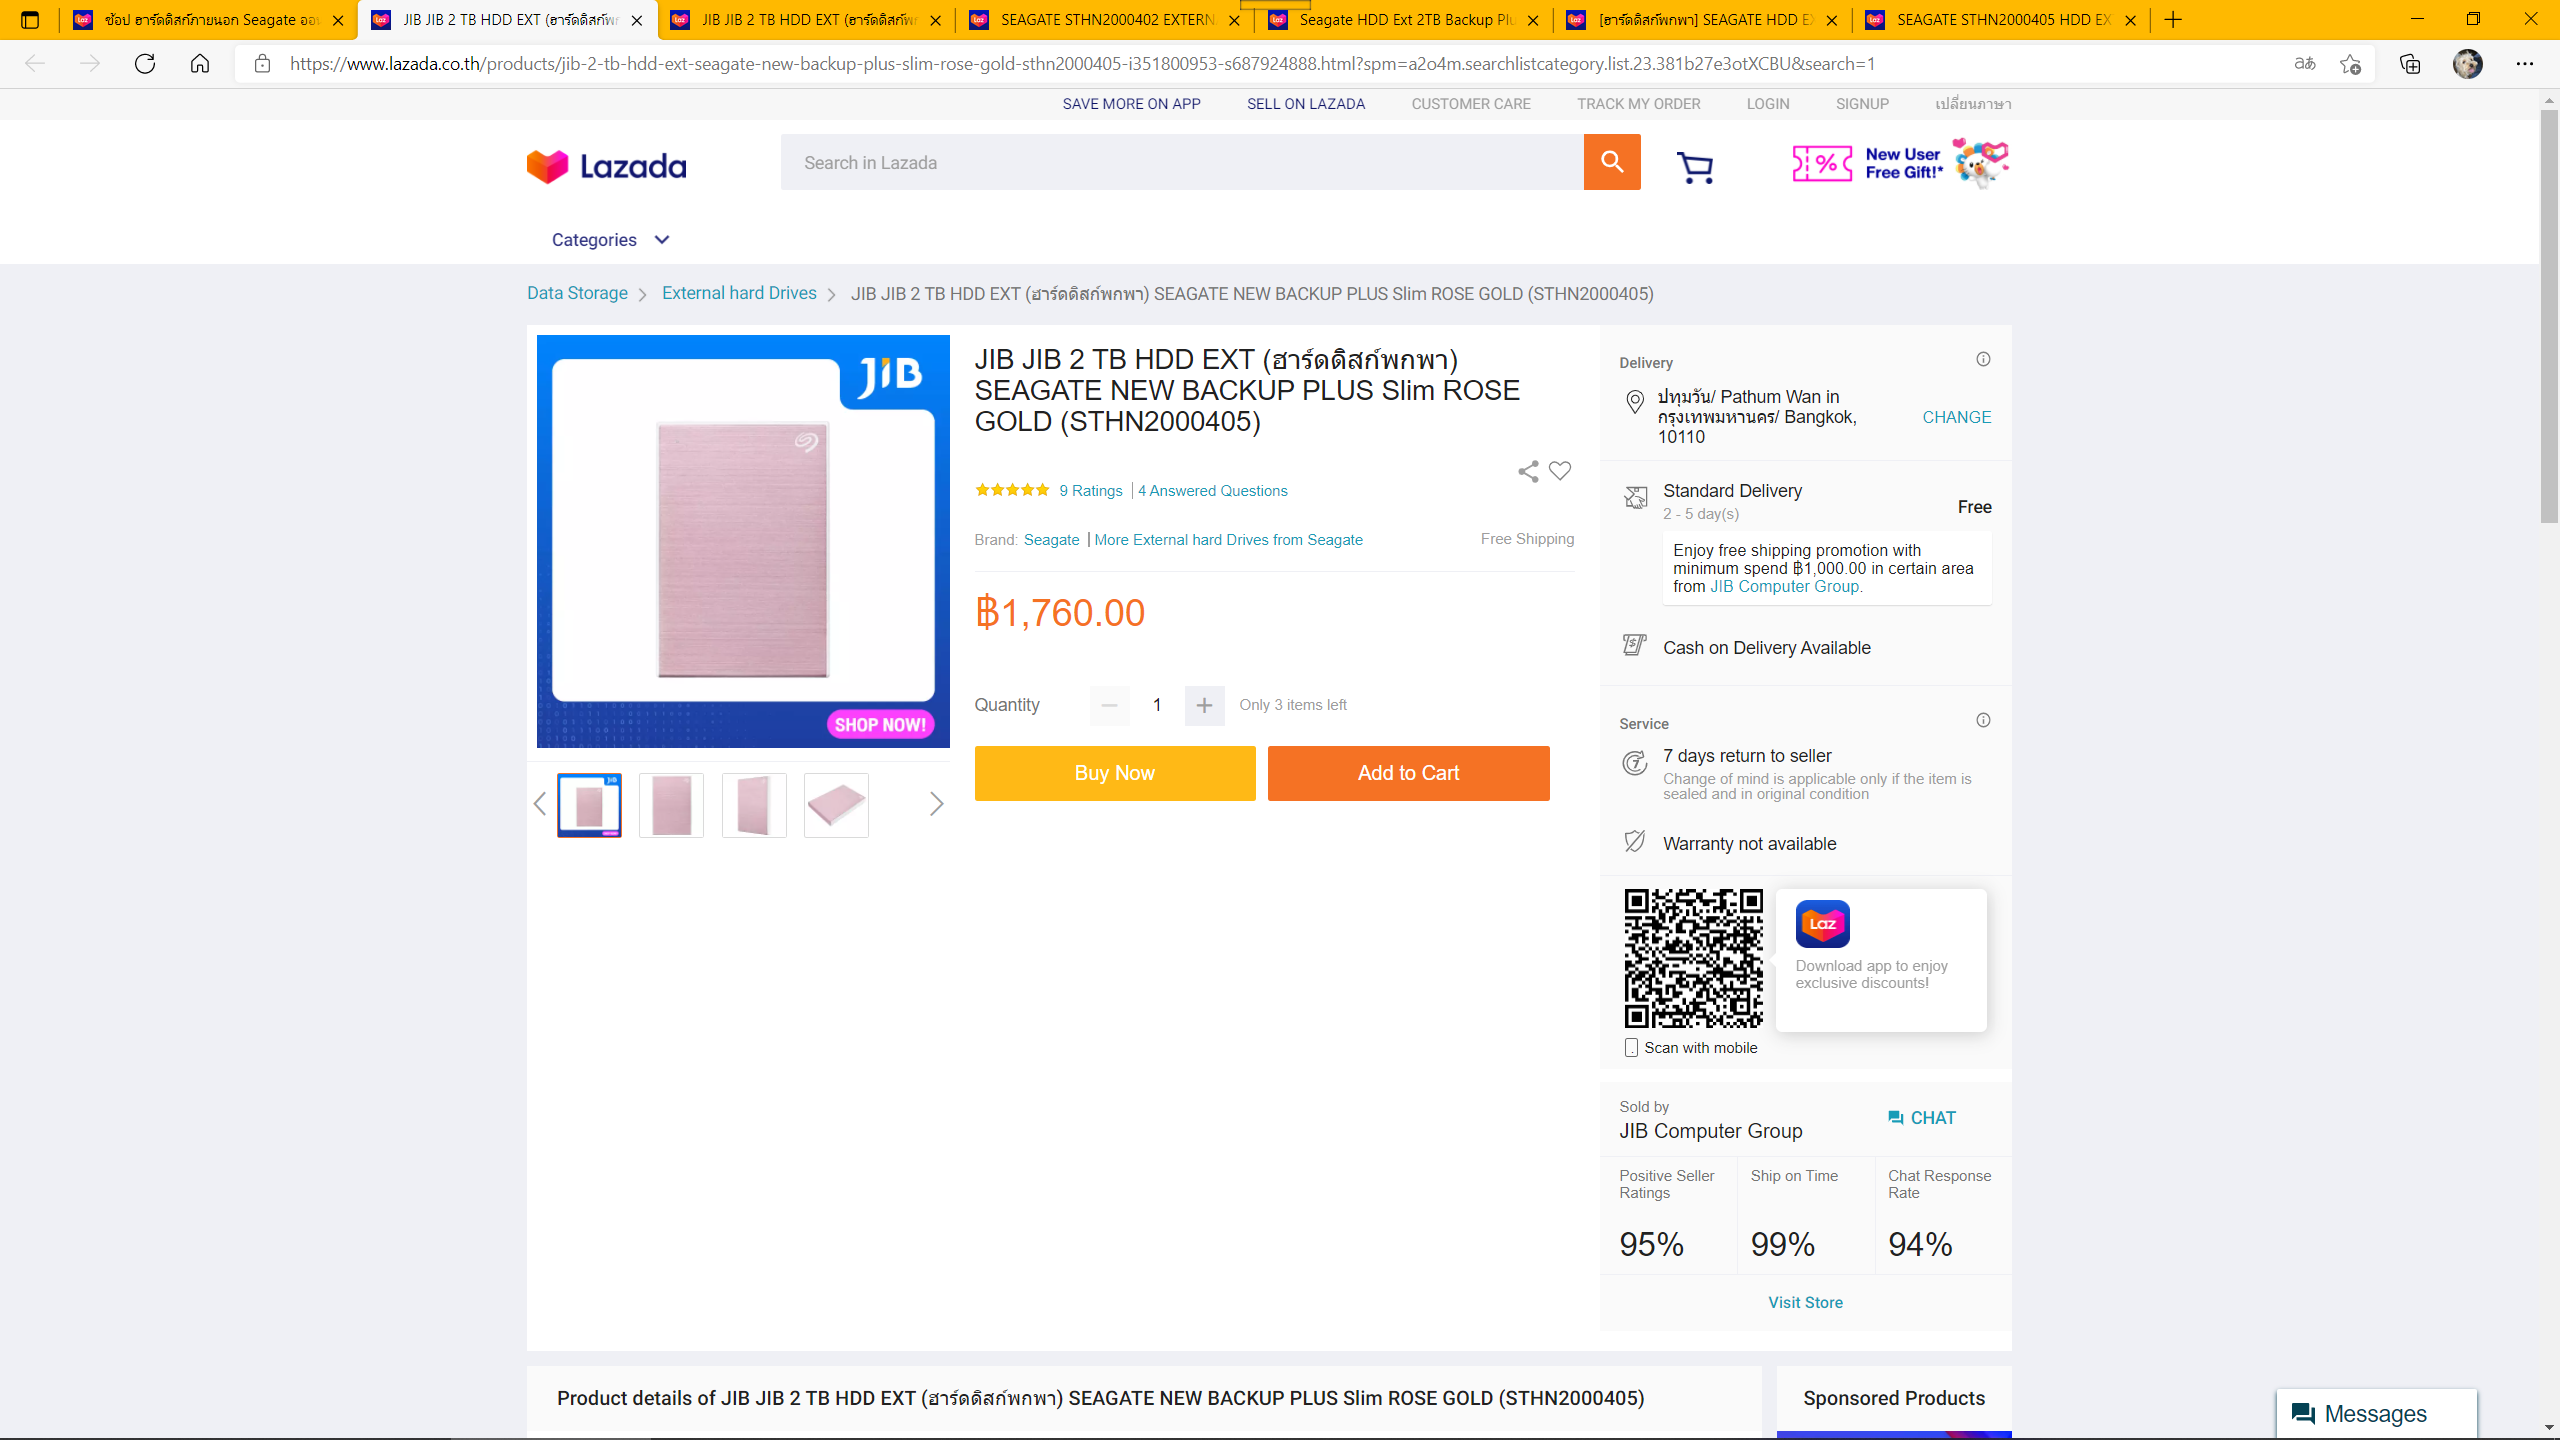Click the Lazada logo
This screenshot has width=2560, height=1440.
[x=607, y=166]
